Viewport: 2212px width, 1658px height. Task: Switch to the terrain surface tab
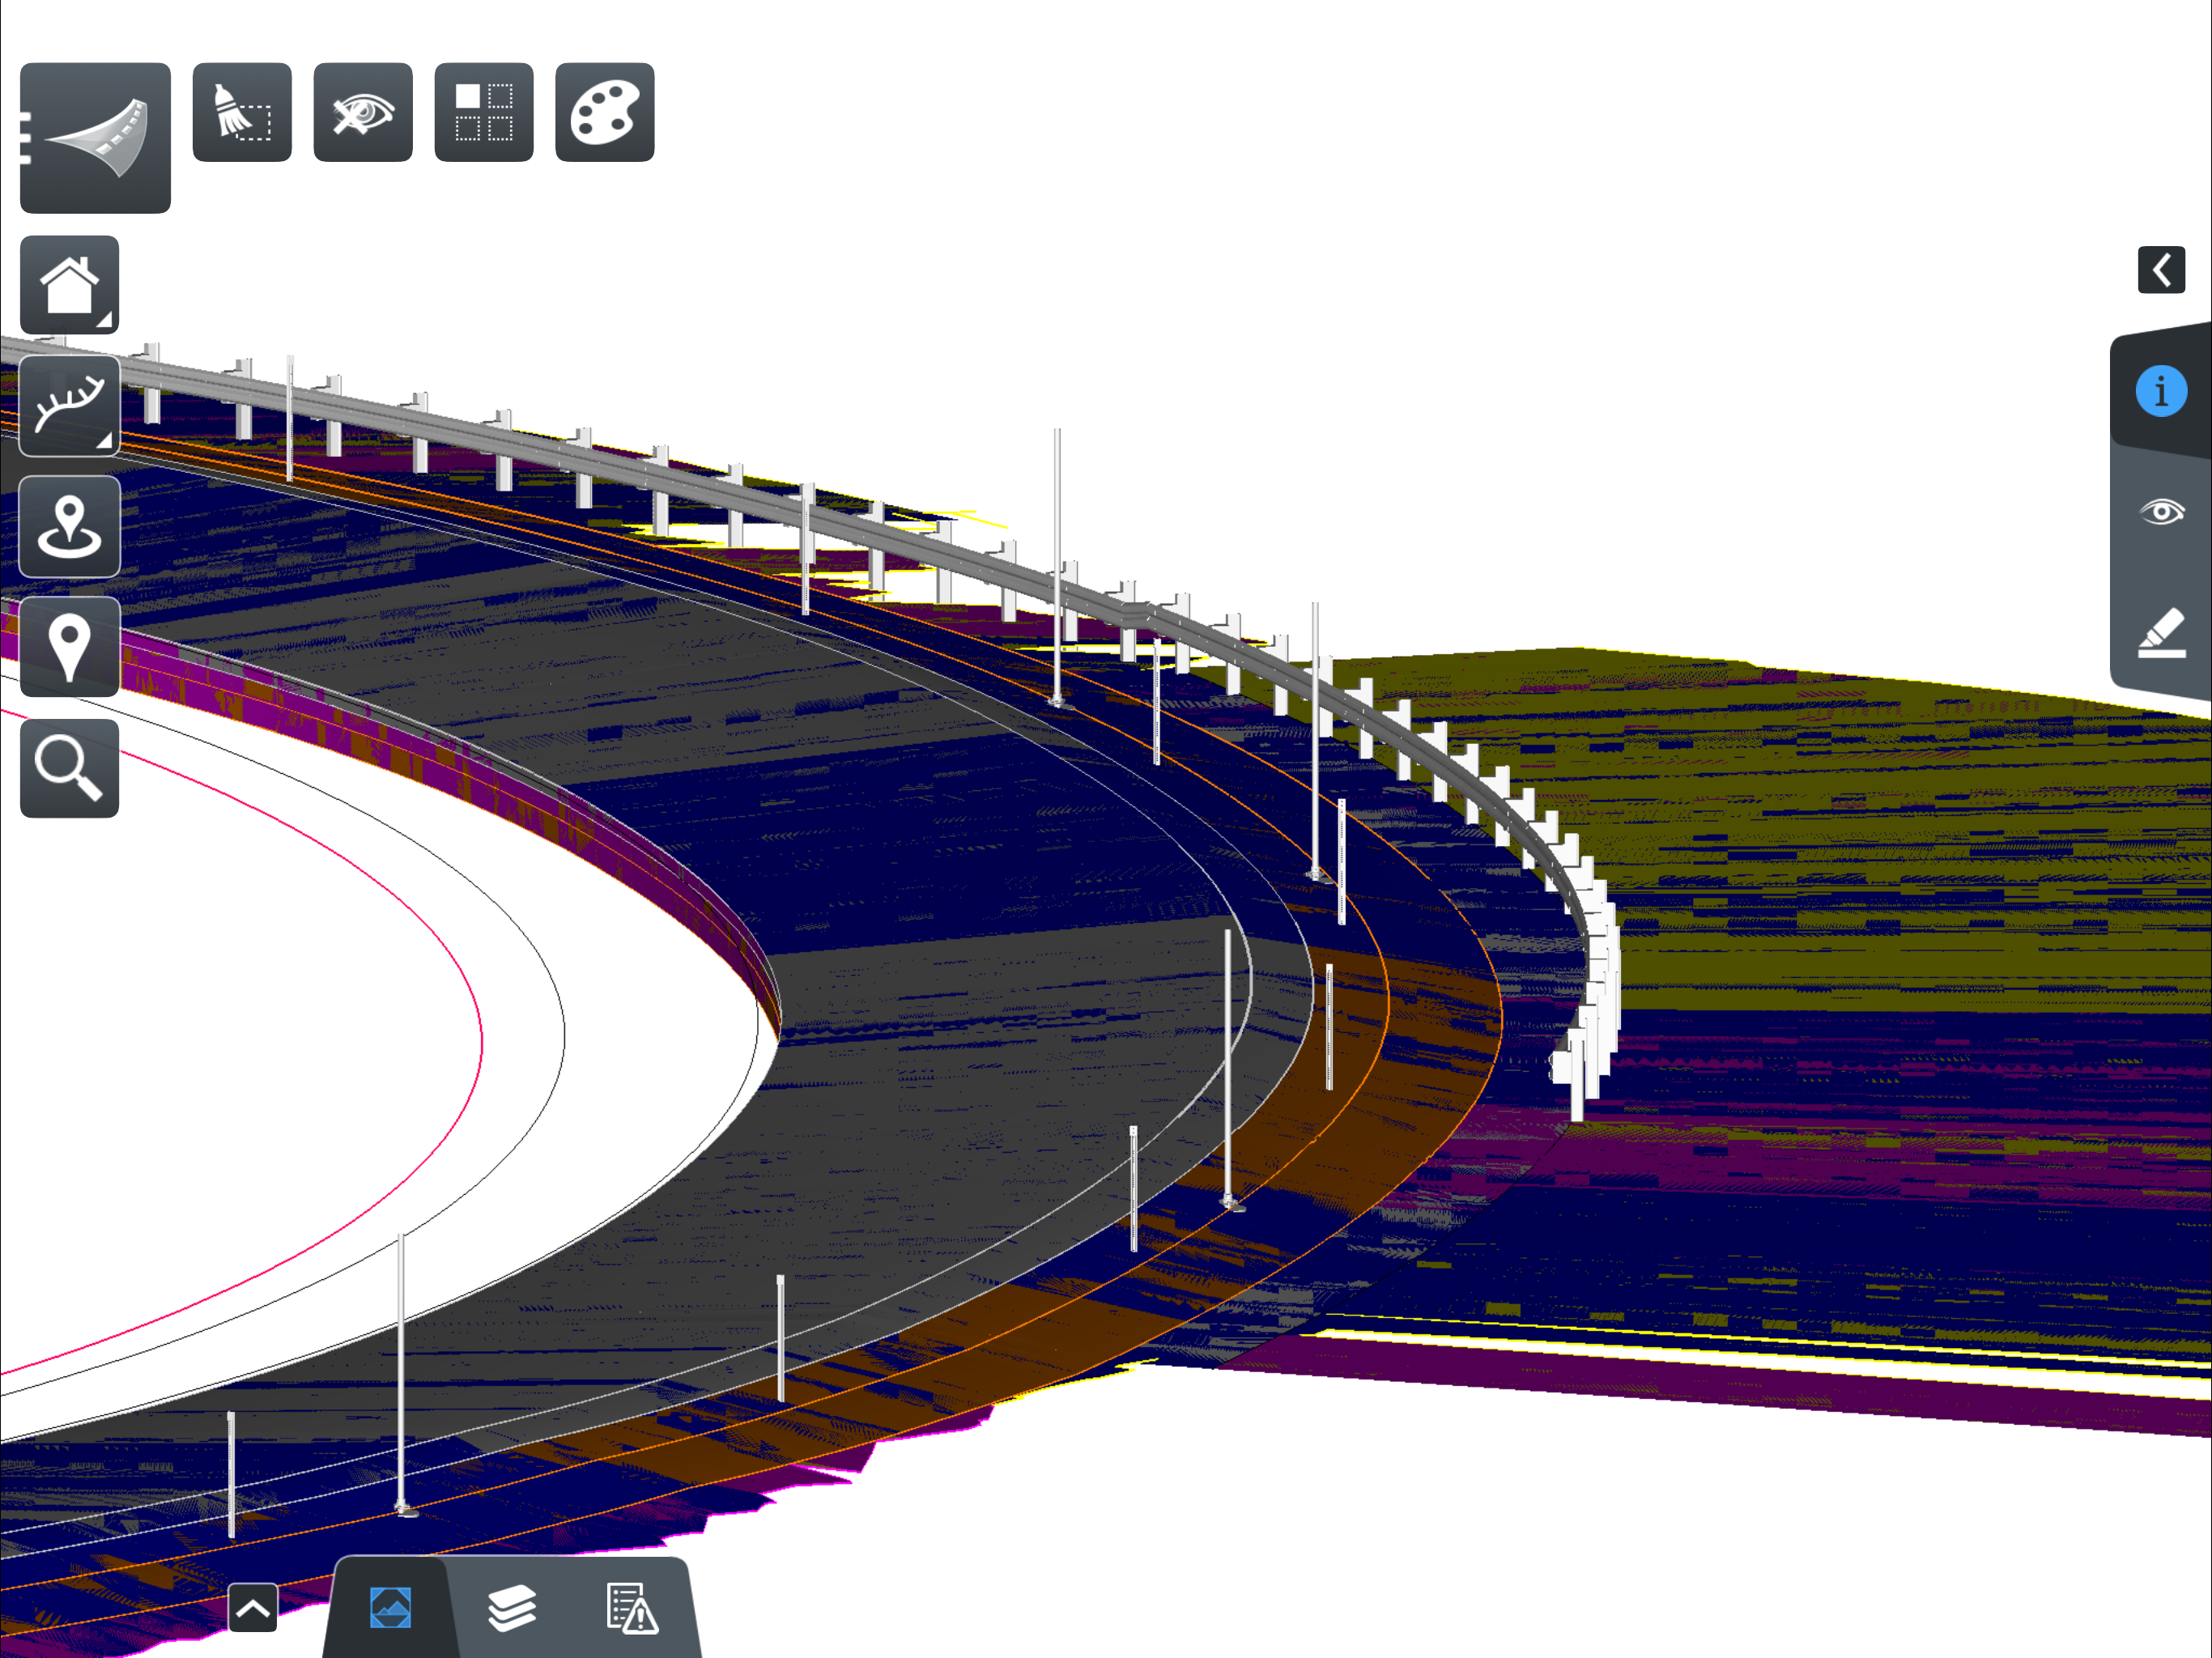click(391, 1608)
